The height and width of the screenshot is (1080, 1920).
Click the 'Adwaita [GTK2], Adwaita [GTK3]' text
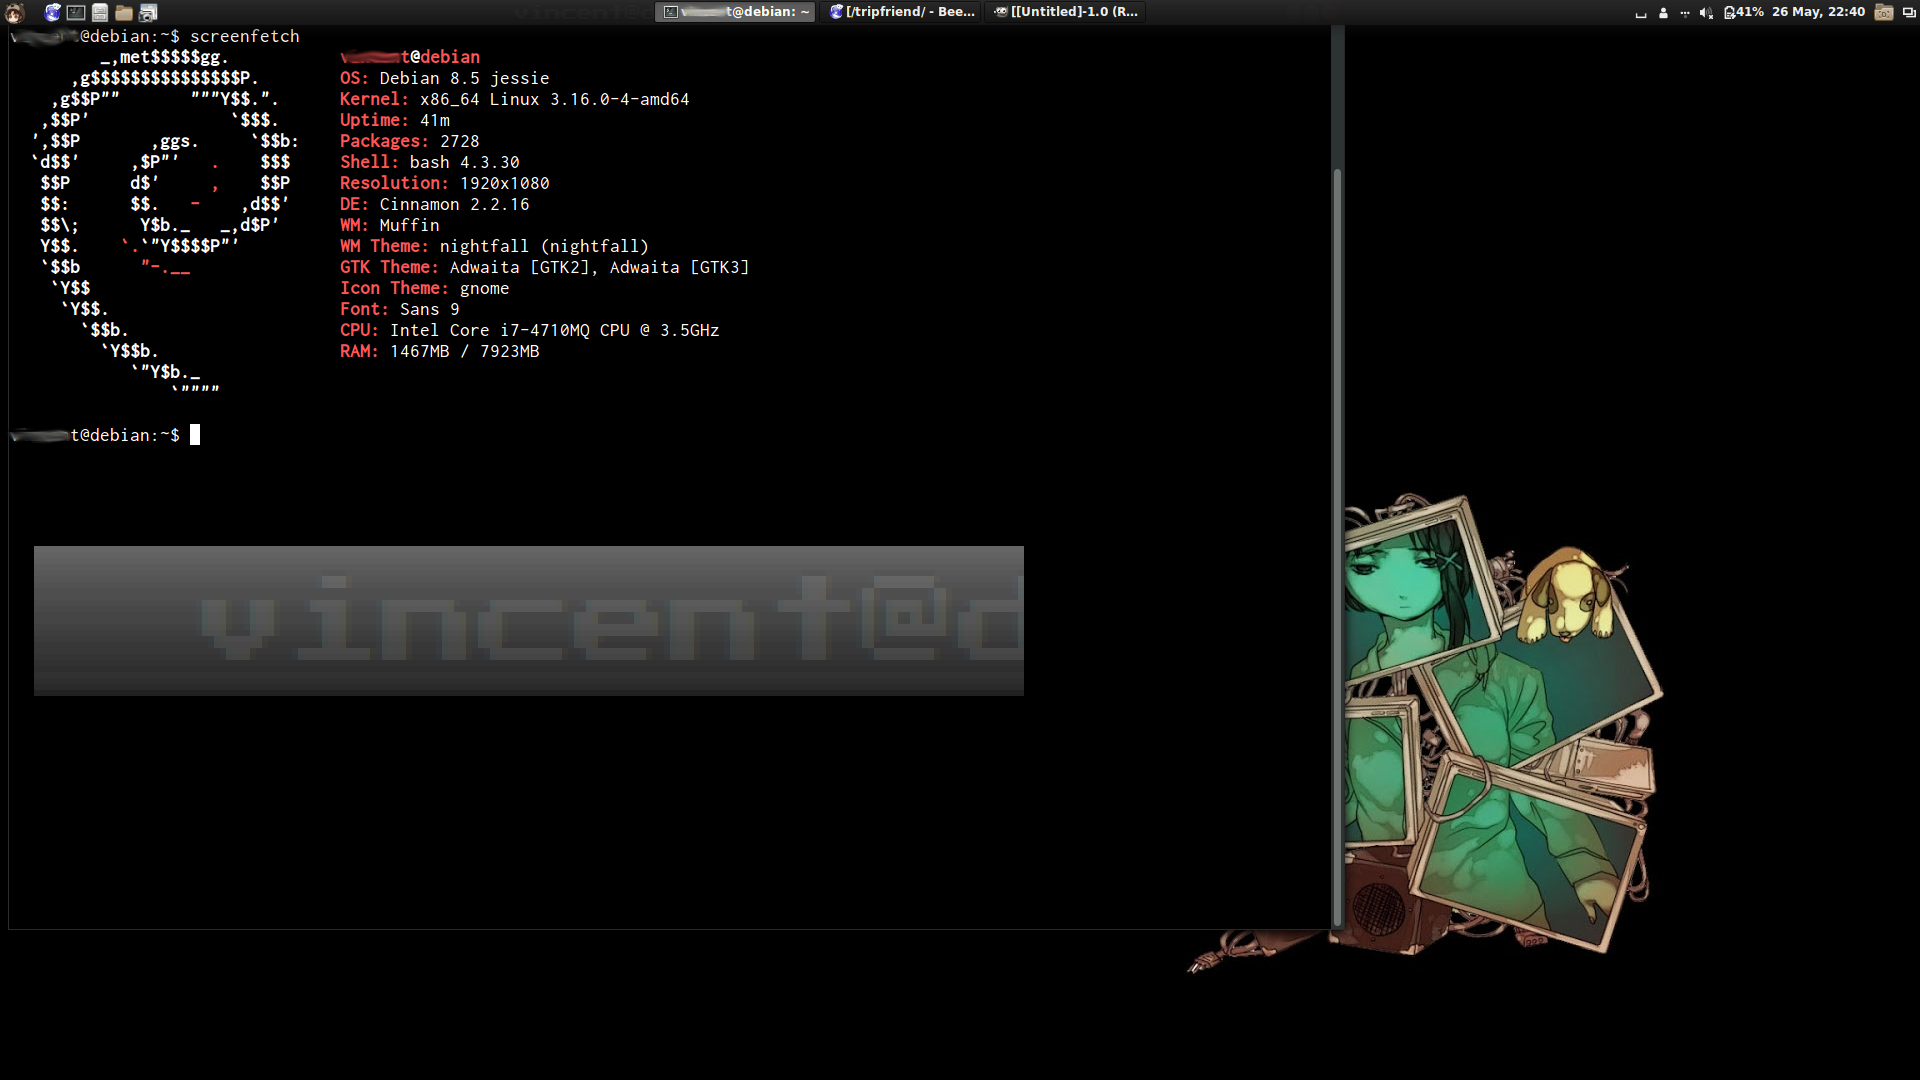click(x=599, y=267)
